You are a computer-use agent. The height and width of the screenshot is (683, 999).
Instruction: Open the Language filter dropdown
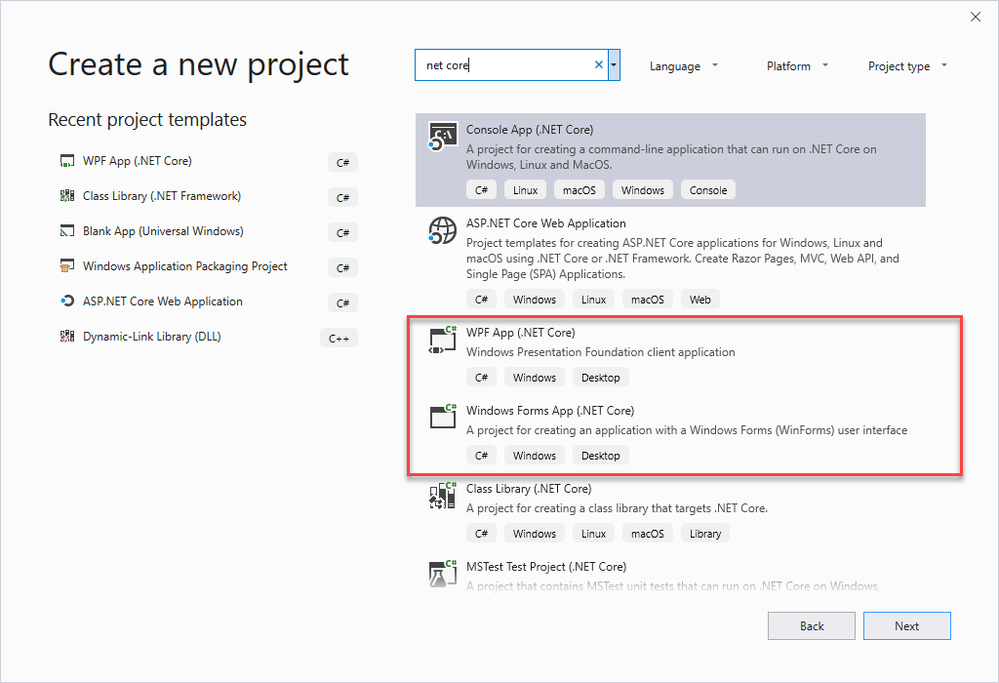[684, 67]
